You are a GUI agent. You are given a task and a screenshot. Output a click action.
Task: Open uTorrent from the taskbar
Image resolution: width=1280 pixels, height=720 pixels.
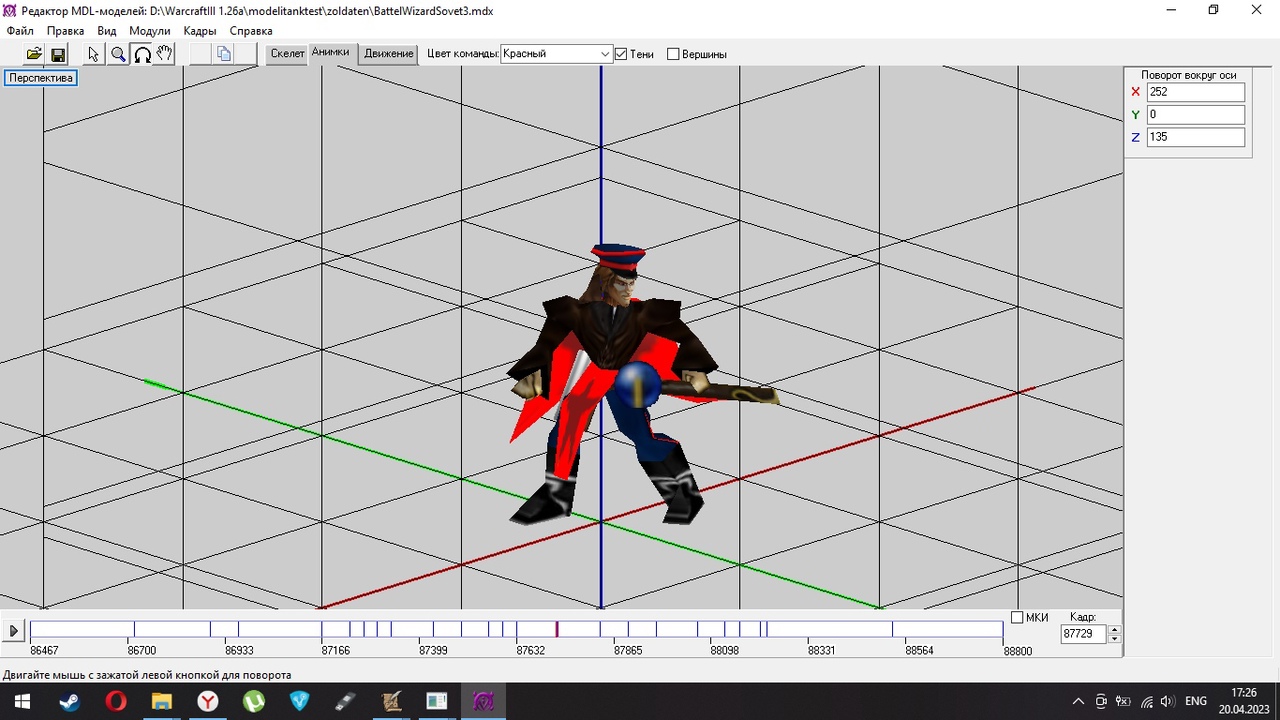[254, 701]
